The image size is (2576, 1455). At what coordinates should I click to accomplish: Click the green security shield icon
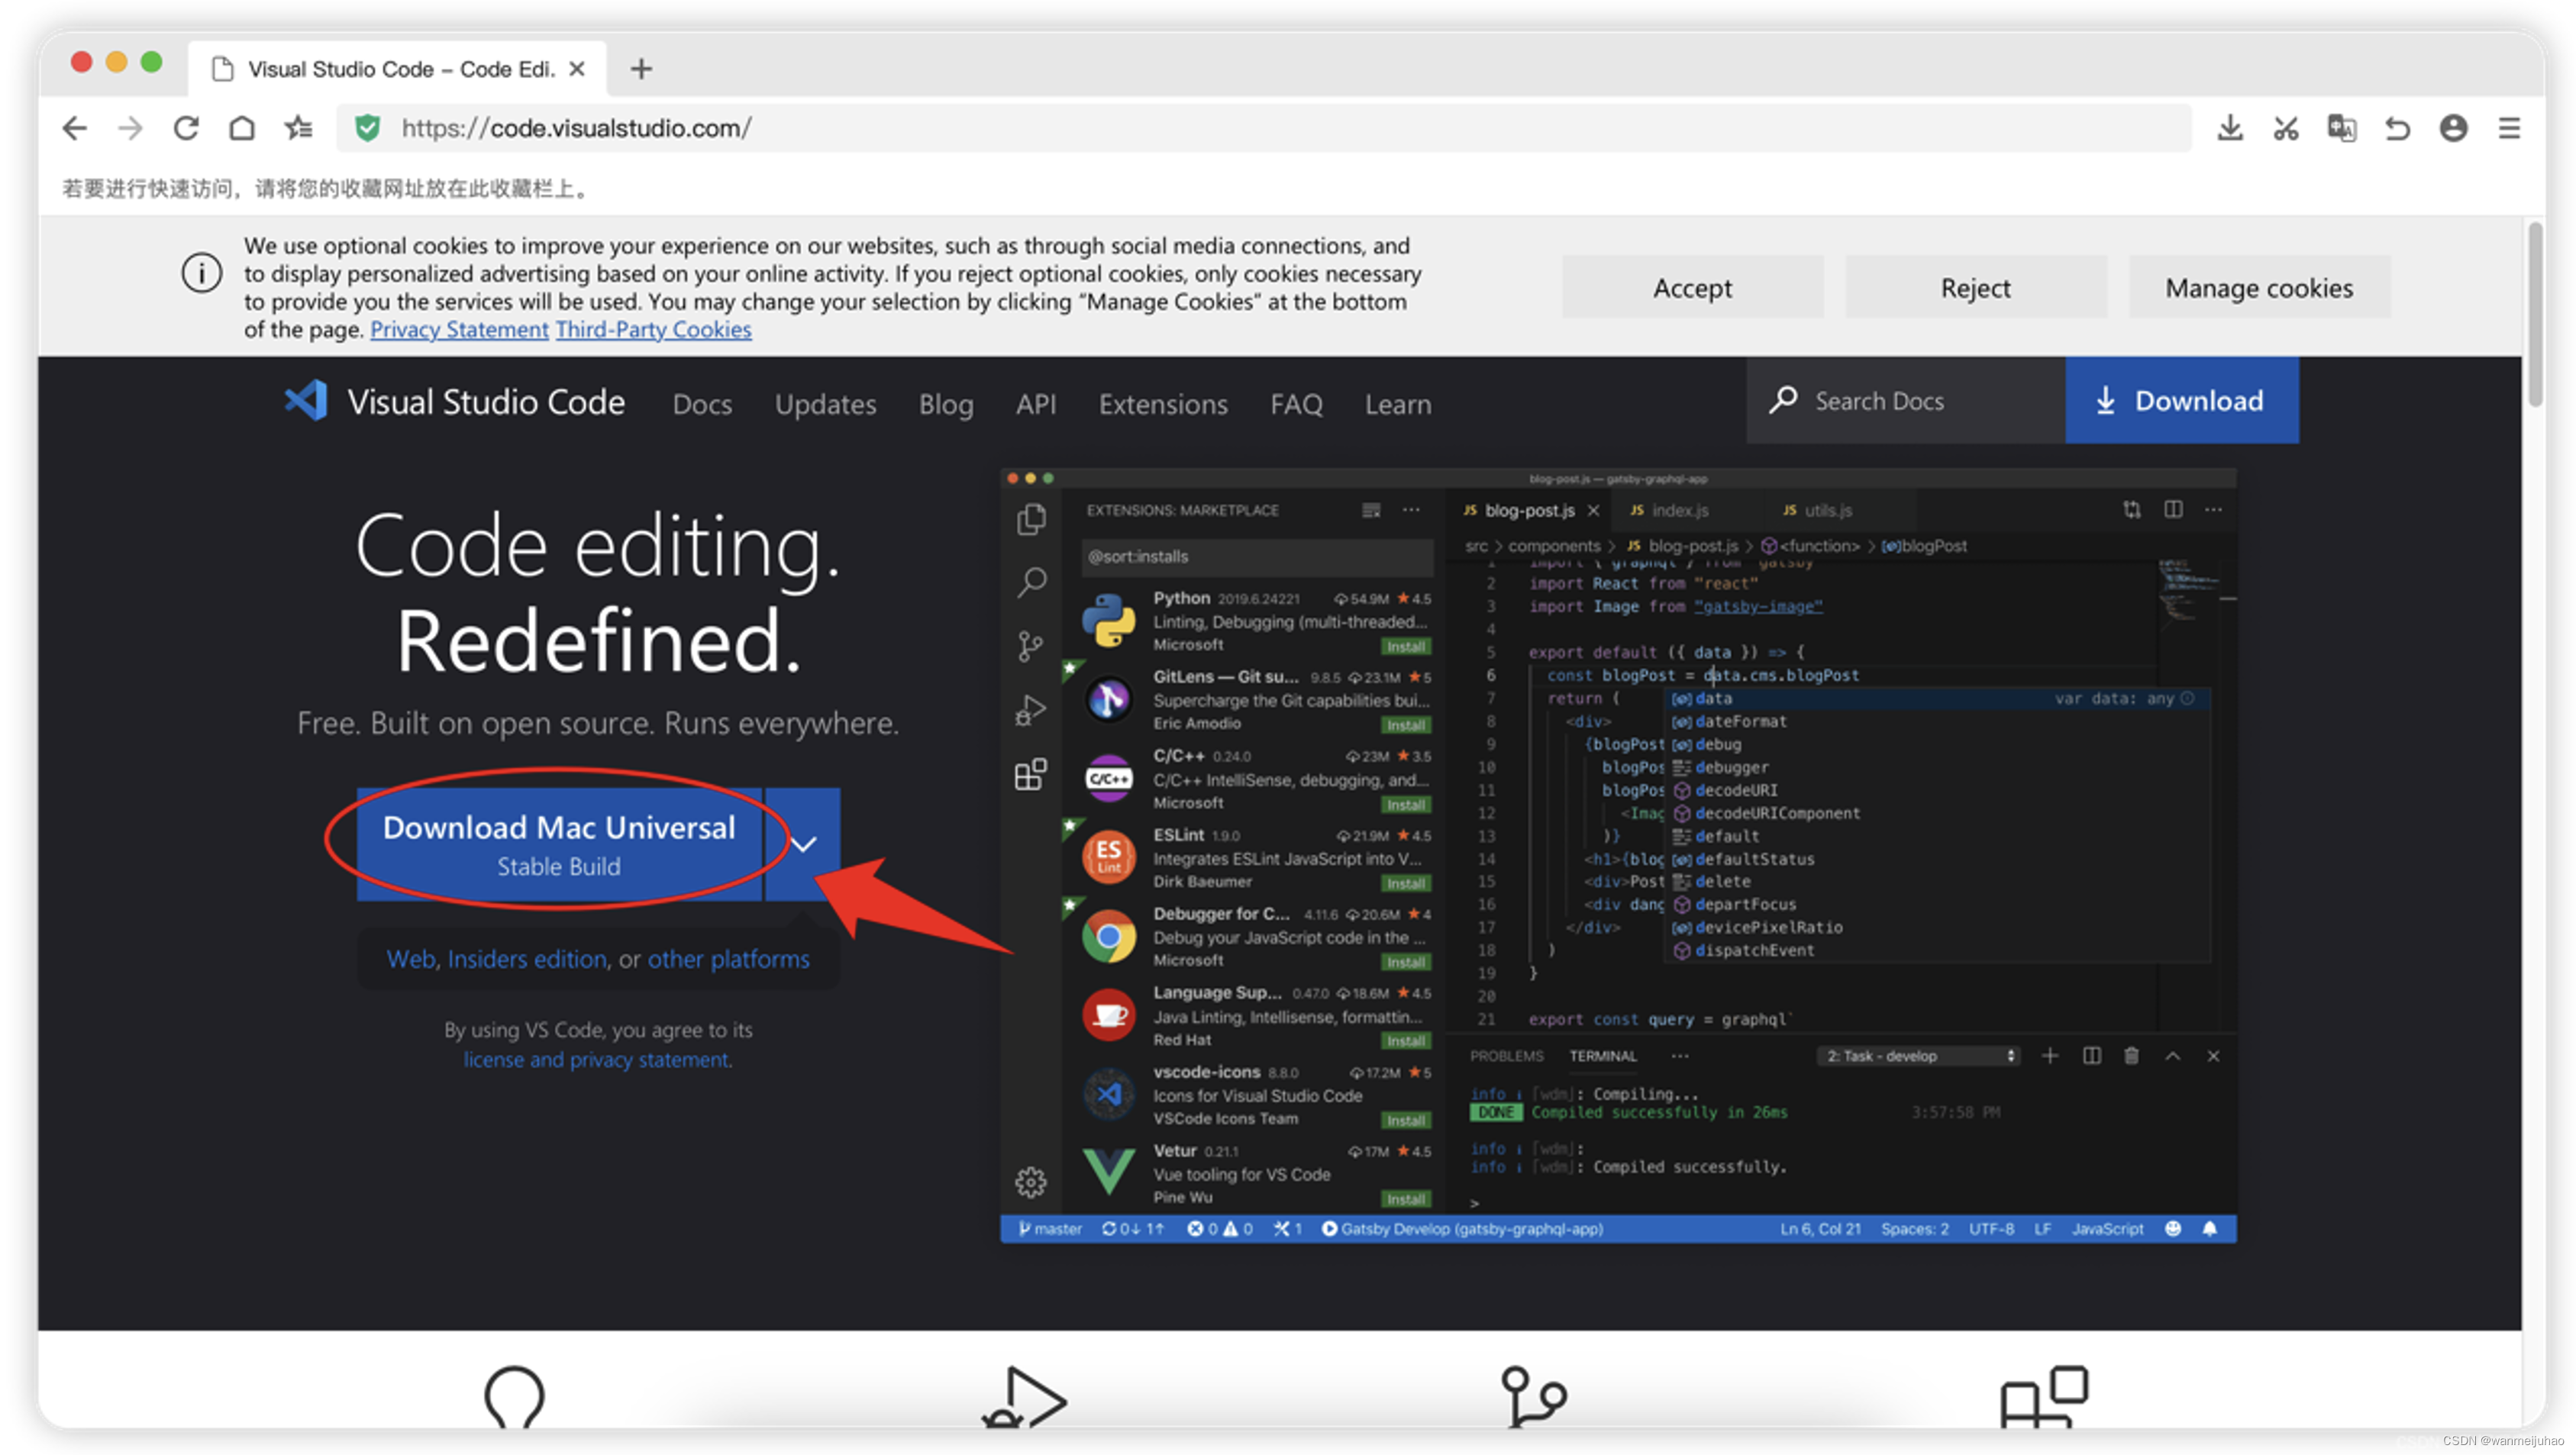coord(368,128)
